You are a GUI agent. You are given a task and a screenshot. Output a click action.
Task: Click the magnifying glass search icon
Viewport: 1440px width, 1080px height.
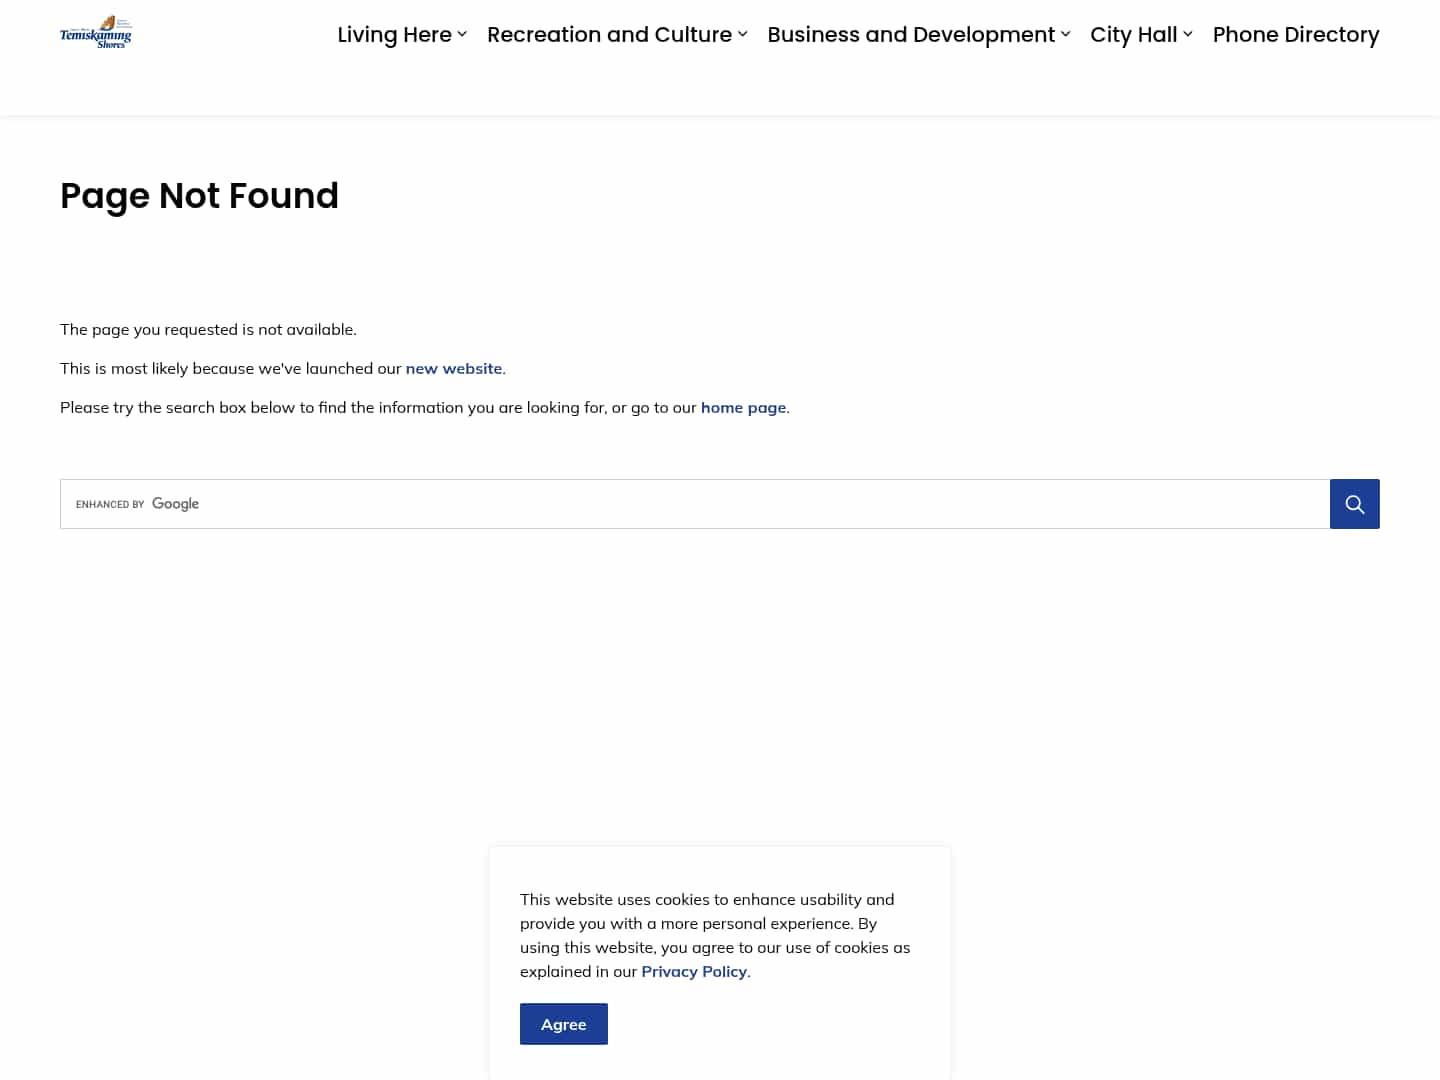point(1354,503)
